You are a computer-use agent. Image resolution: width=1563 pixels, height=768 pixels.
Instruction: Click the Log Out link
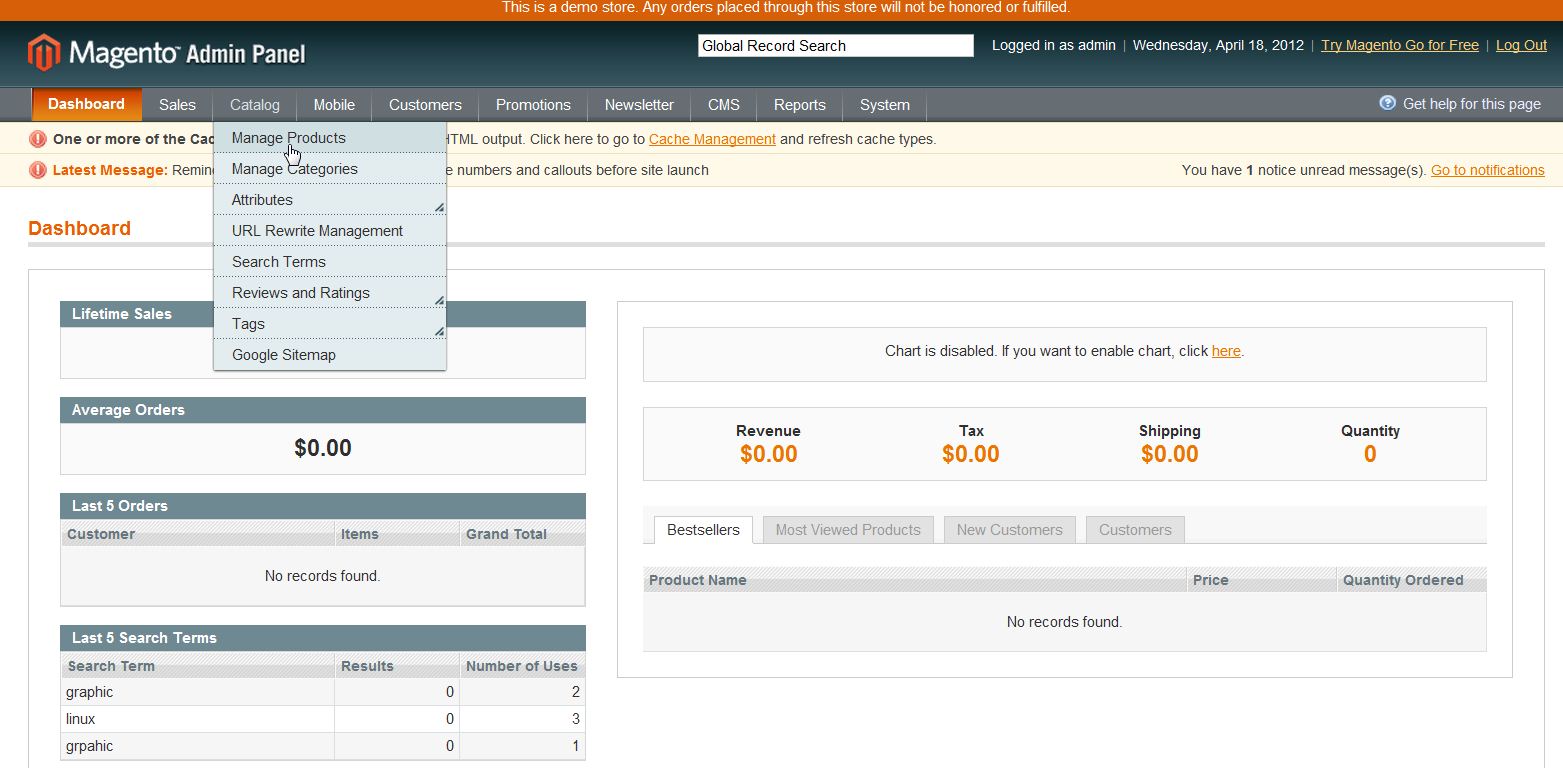tap(1521, 45)
